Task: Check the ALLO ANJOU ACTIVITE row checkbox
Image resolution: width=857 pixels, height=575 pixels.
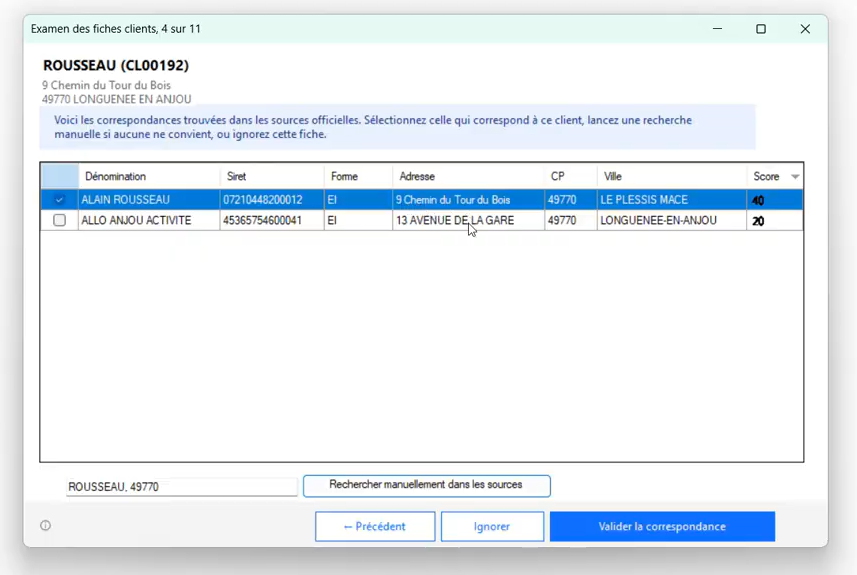Action: click(60, 220)
